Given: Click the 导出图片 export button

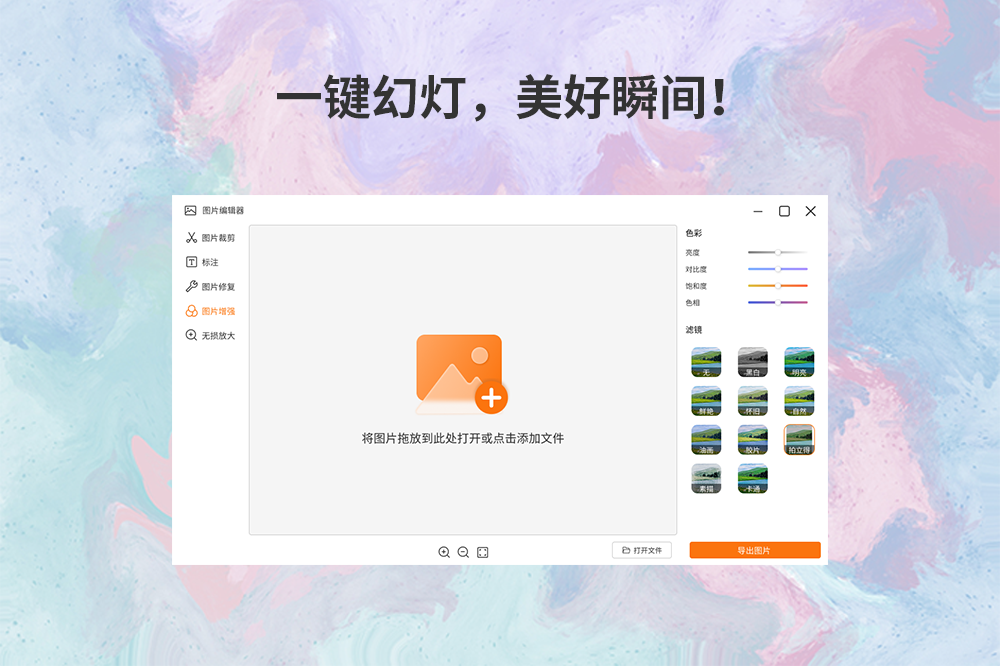Looking at the screenshot, I should tap(755, 550).
